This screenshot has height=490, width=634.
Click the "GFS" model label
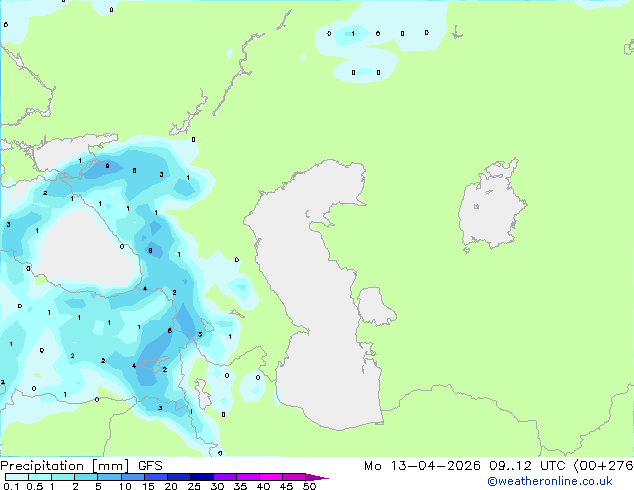(150, 466)
